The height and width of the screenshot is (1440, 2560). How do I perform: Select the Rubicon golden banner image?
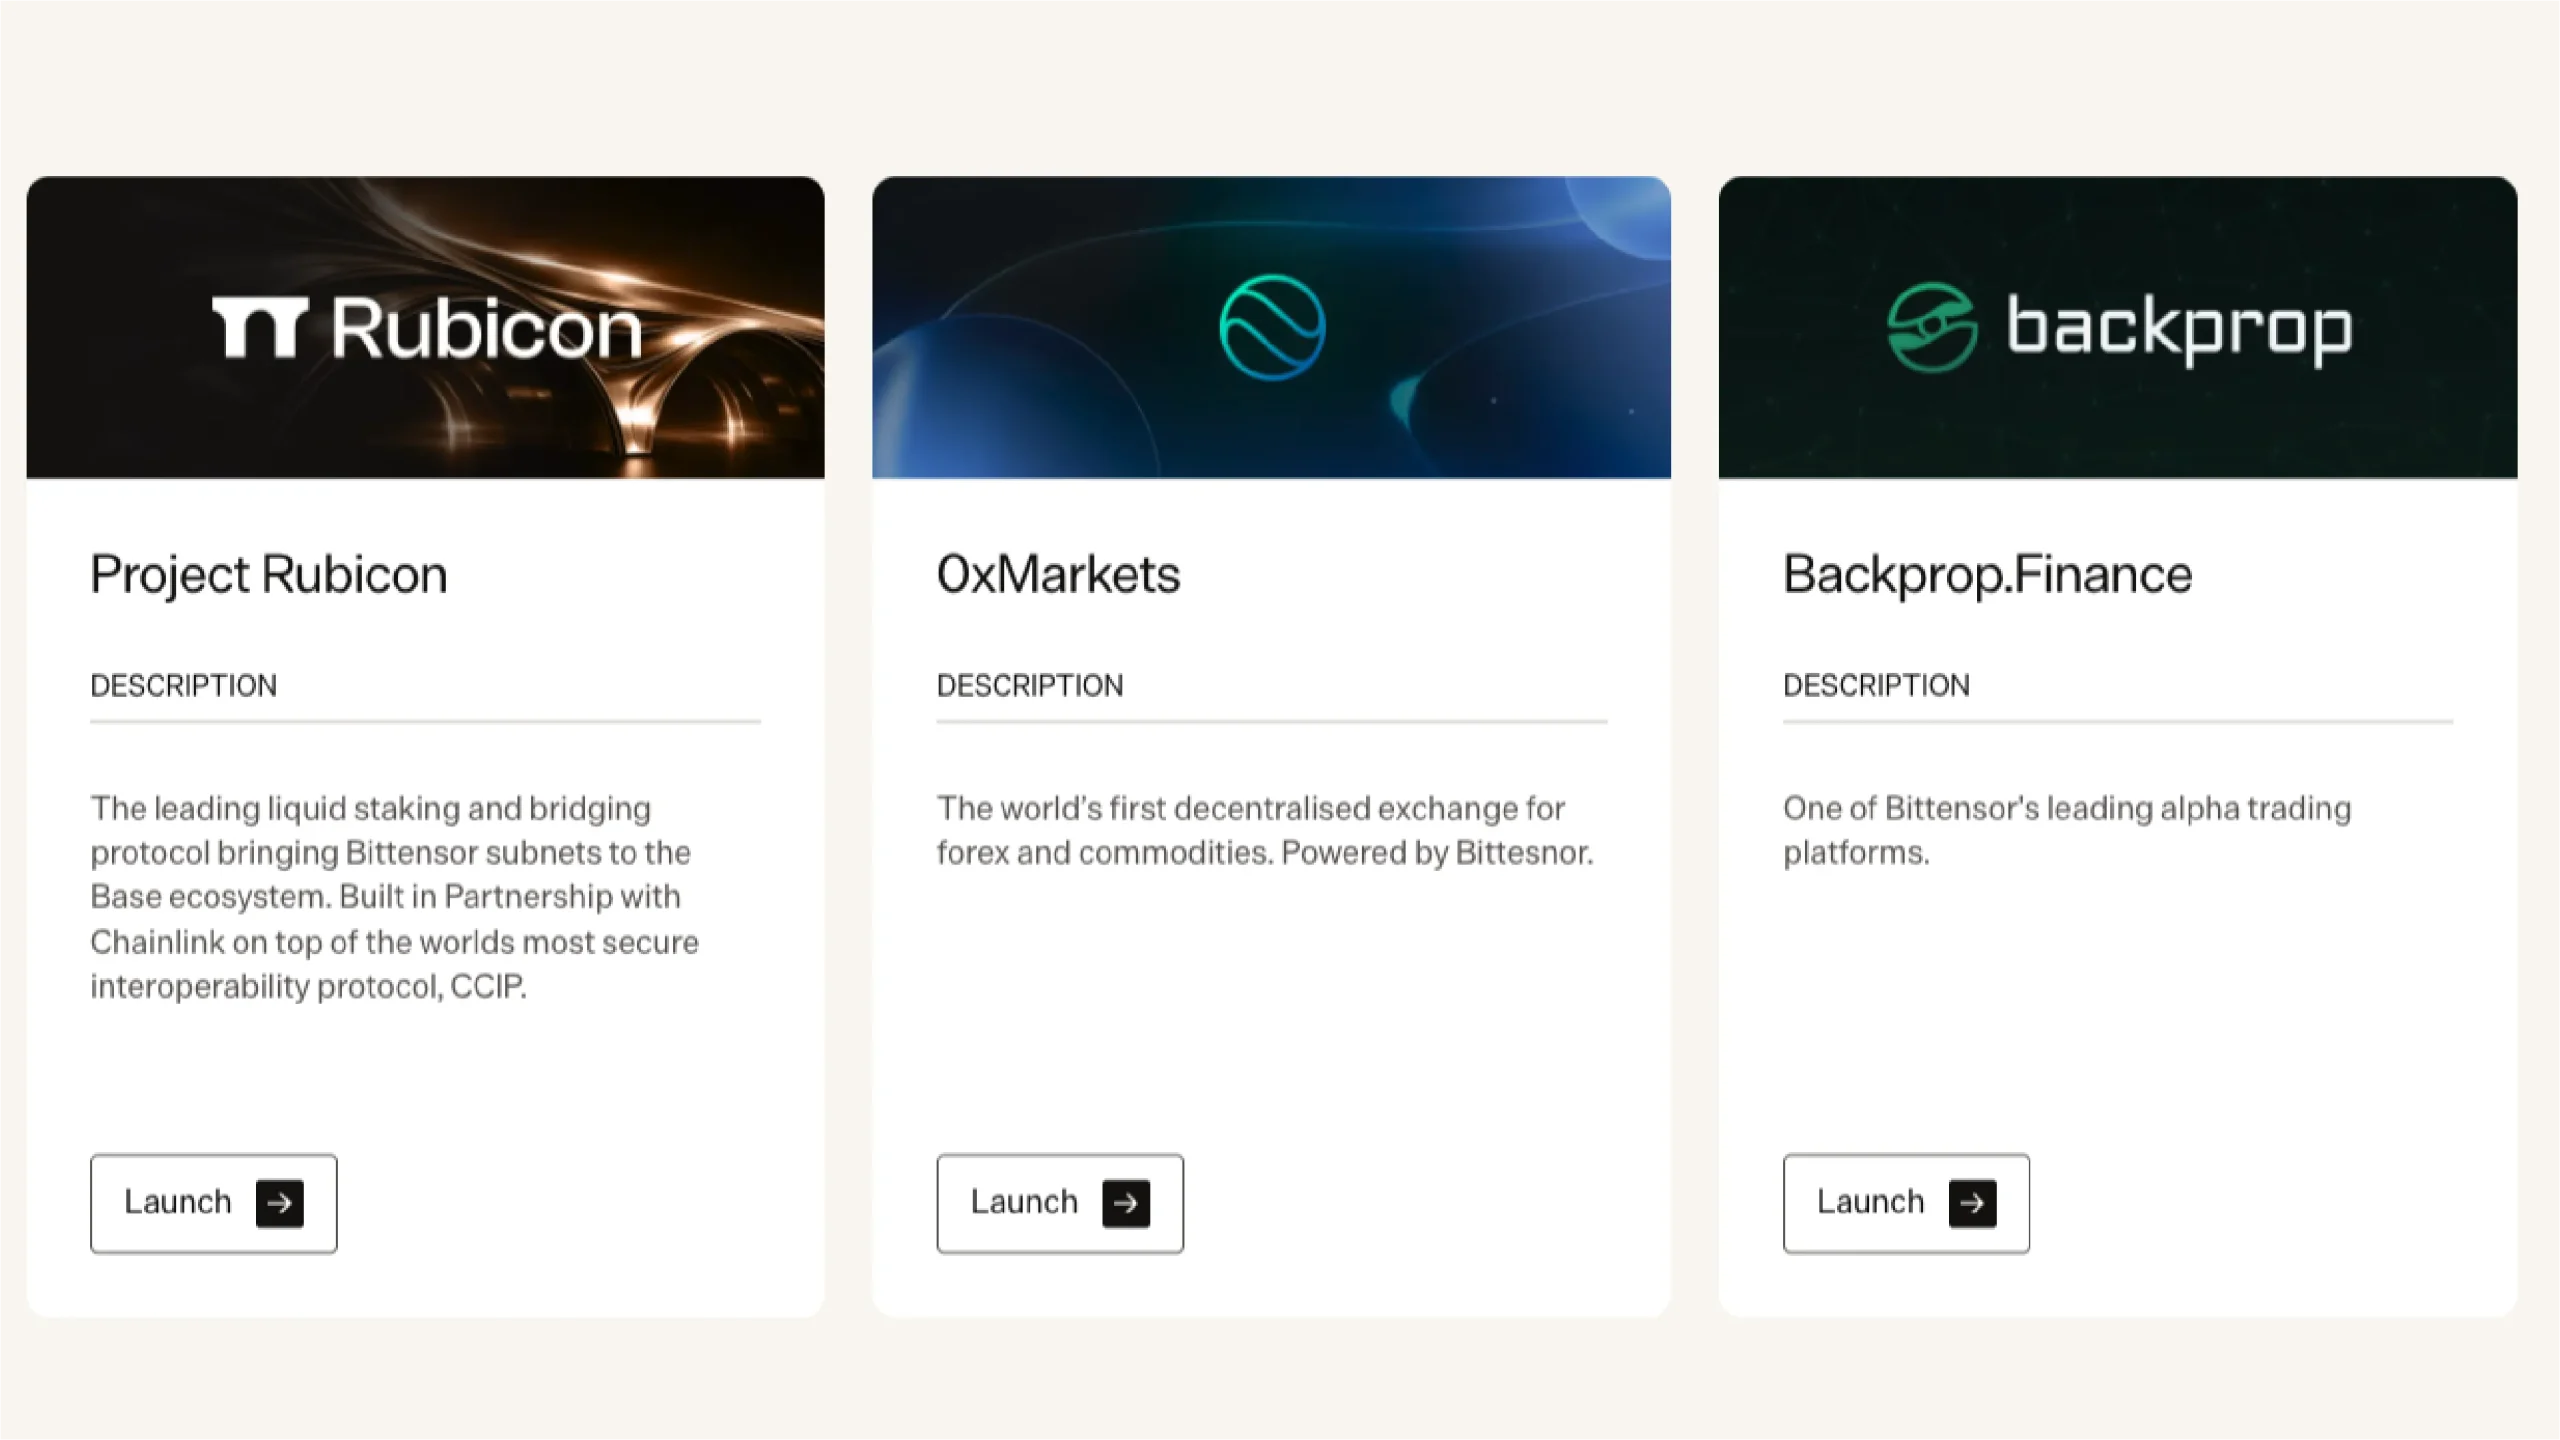tap(425, 327)
